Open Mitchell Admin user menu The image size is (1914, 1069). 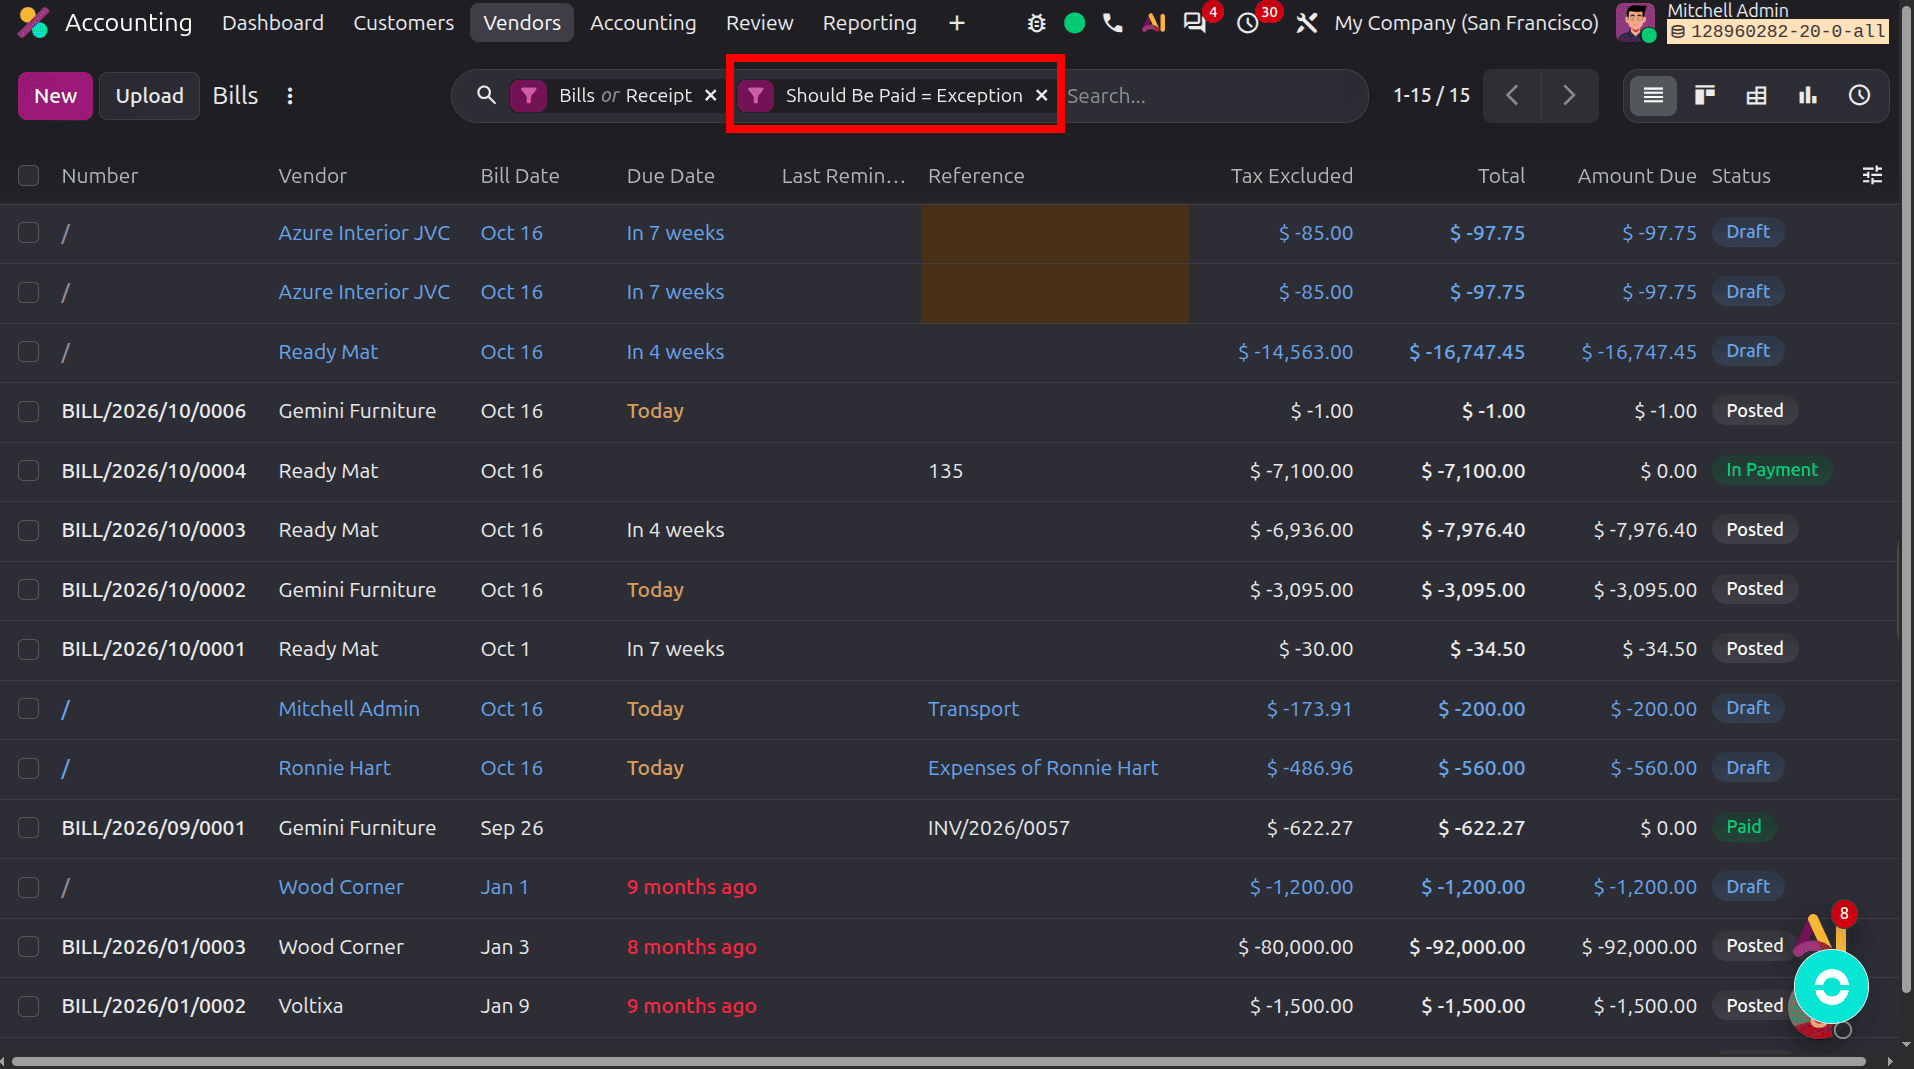[1752, 23]
